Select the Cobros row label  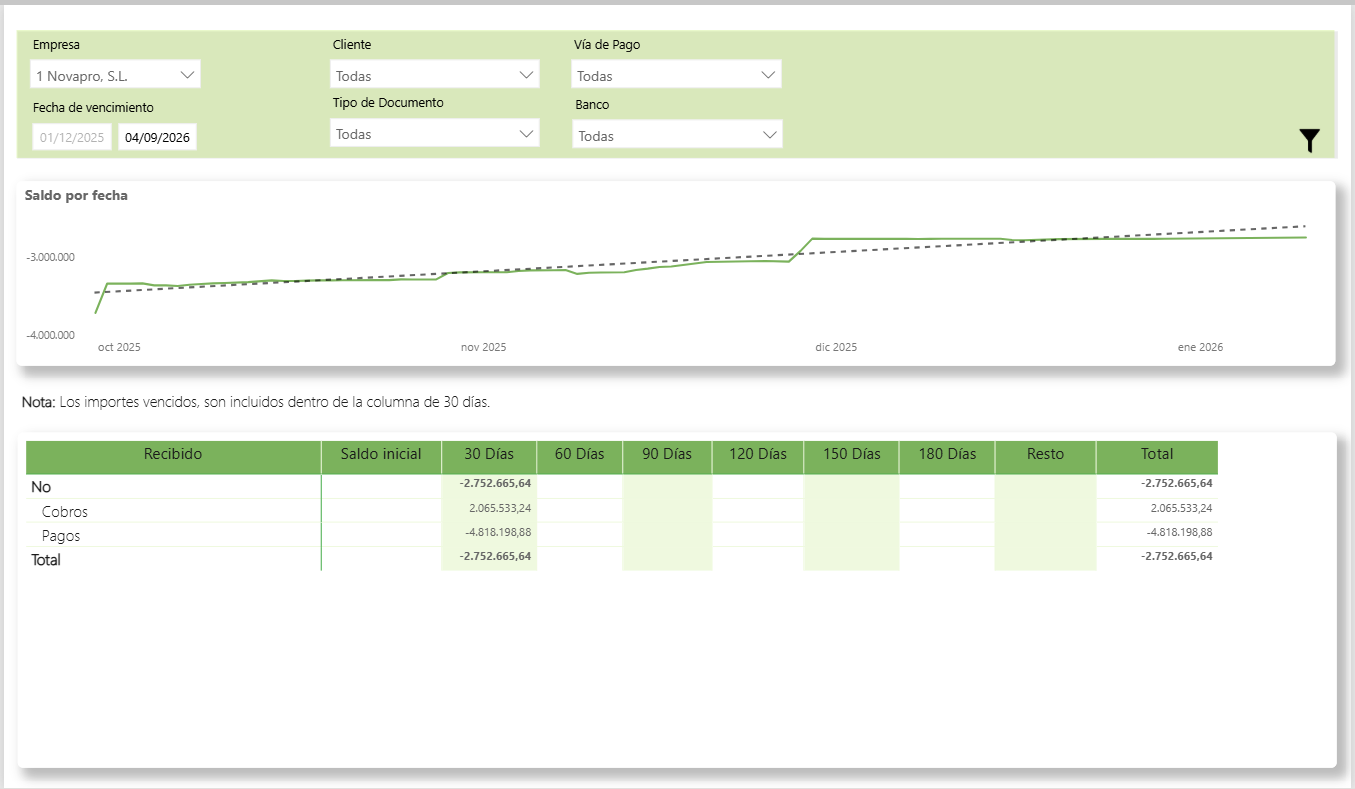pyautogui.click(x=65, y=511)
